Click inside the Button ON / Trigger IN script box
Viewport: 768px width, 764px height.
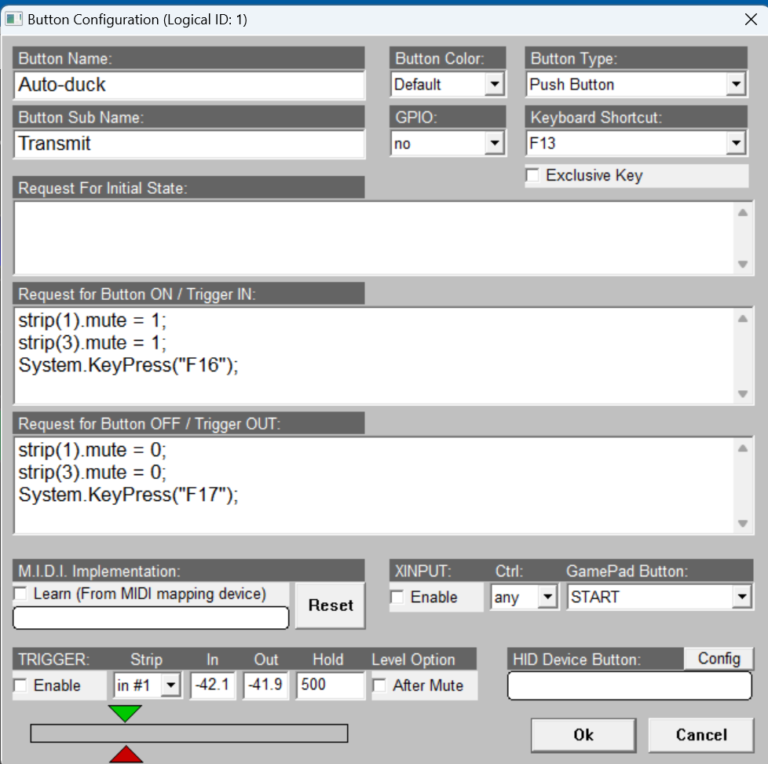point(375,356)
